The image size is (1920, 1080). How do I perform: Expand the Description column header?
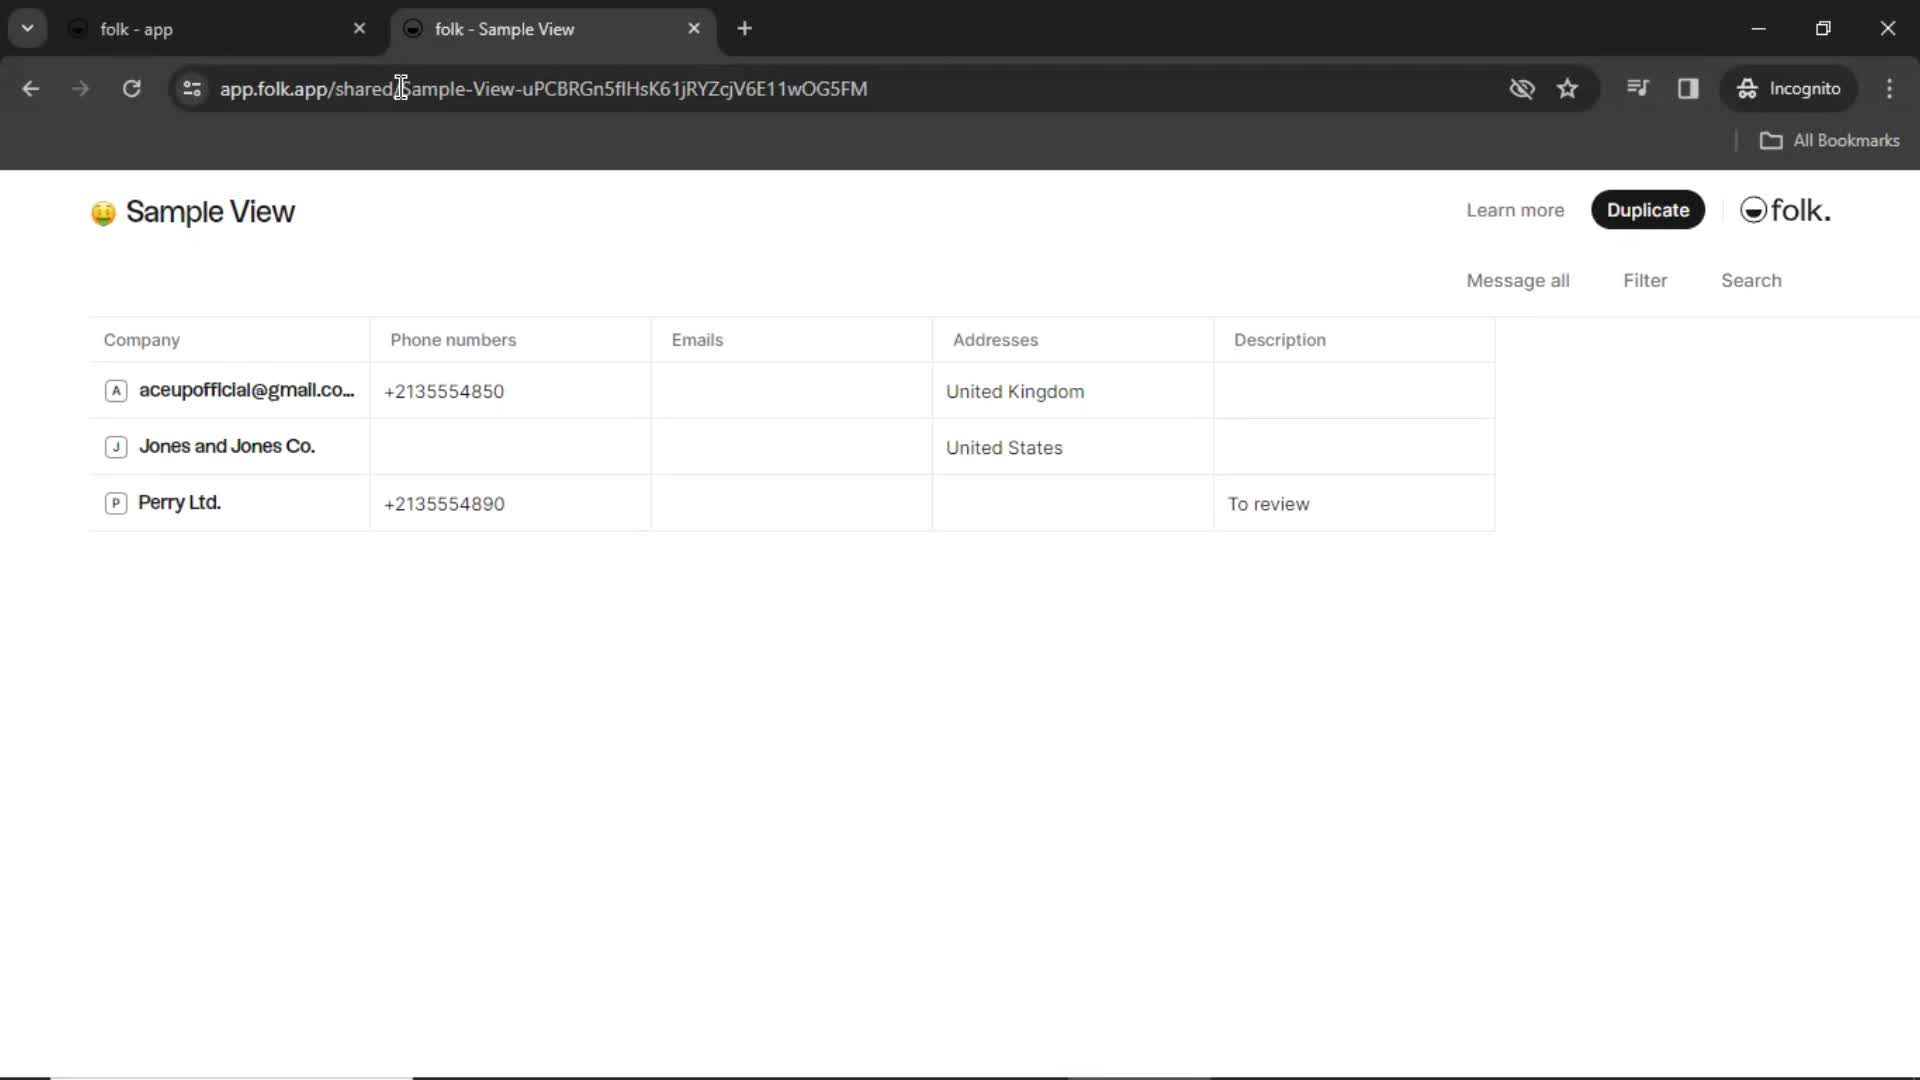(x=1494, y=340)
